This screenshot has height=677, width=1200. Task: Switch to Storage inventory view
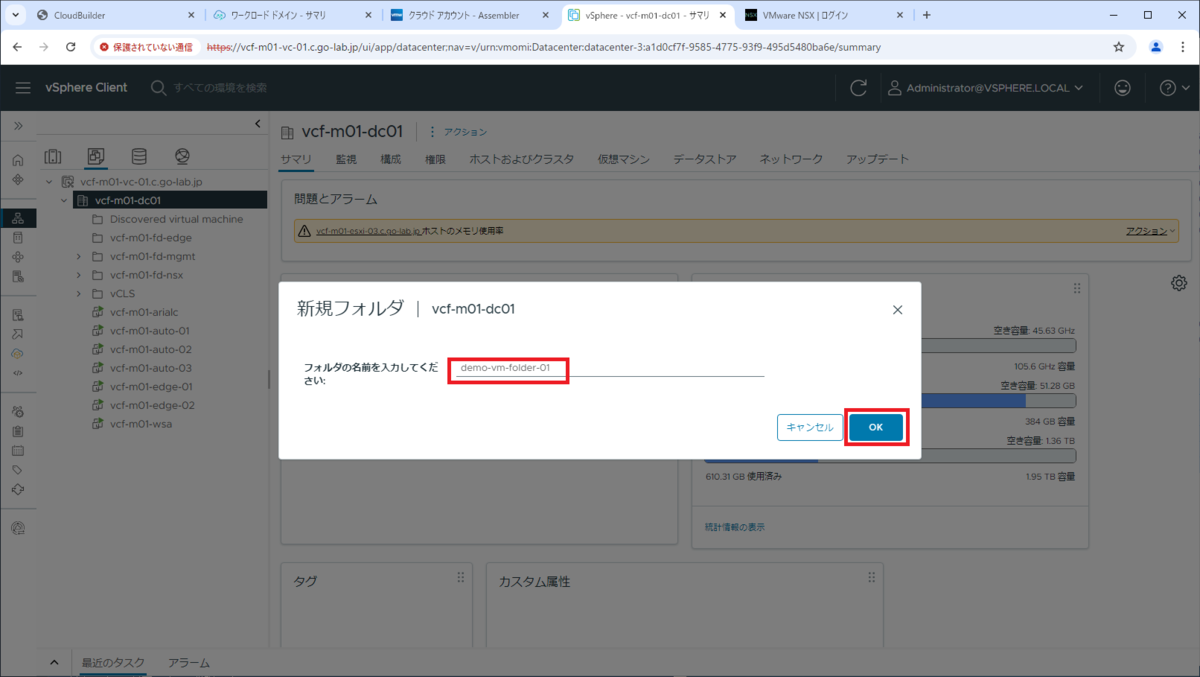tap(139, 157)
